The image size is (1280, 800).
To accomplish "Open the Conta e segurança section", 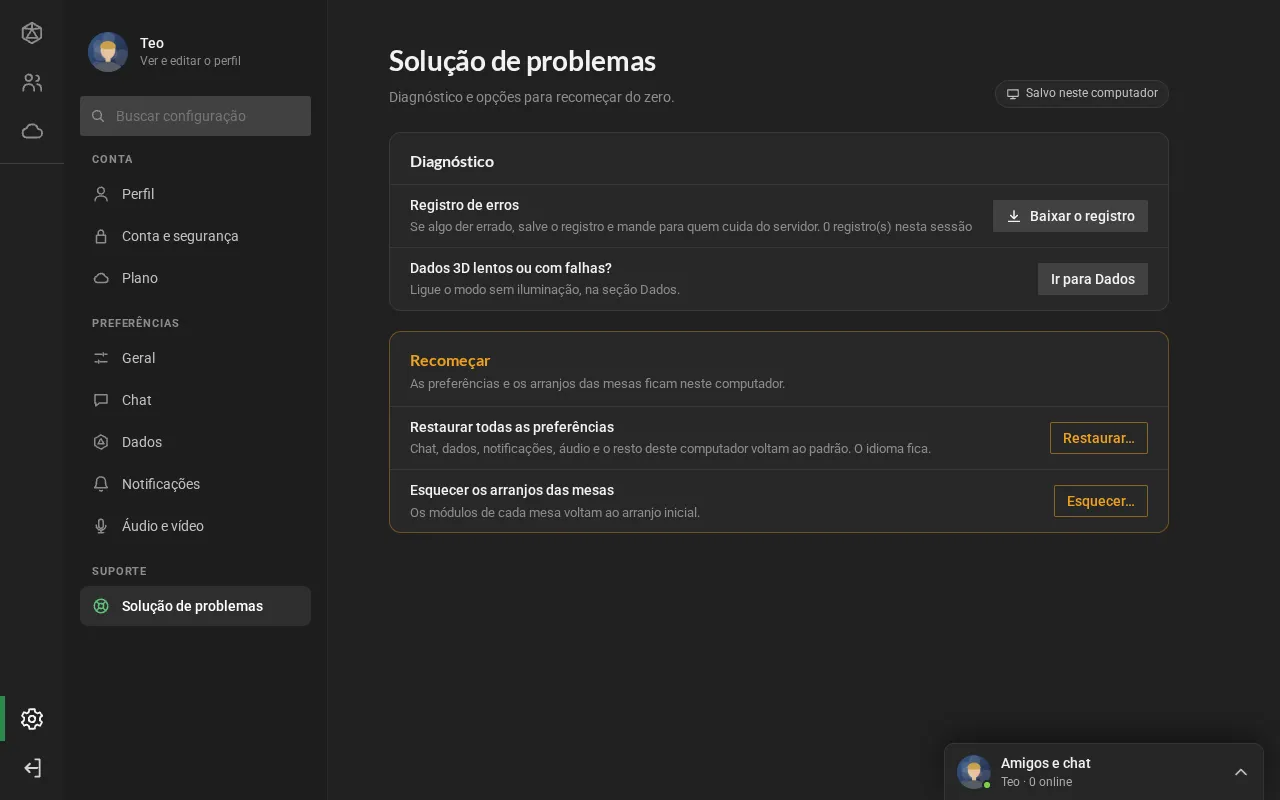I will 195,236.
